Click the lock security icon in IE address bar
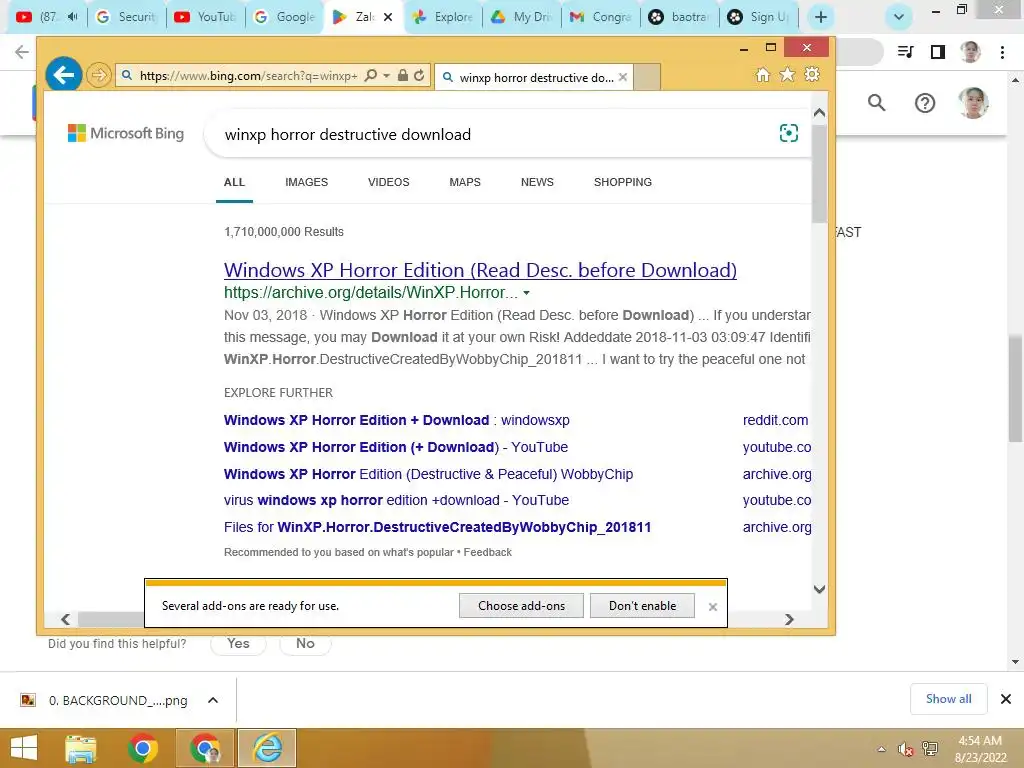This screenshot has width=1024, height=768. [403, 75]
